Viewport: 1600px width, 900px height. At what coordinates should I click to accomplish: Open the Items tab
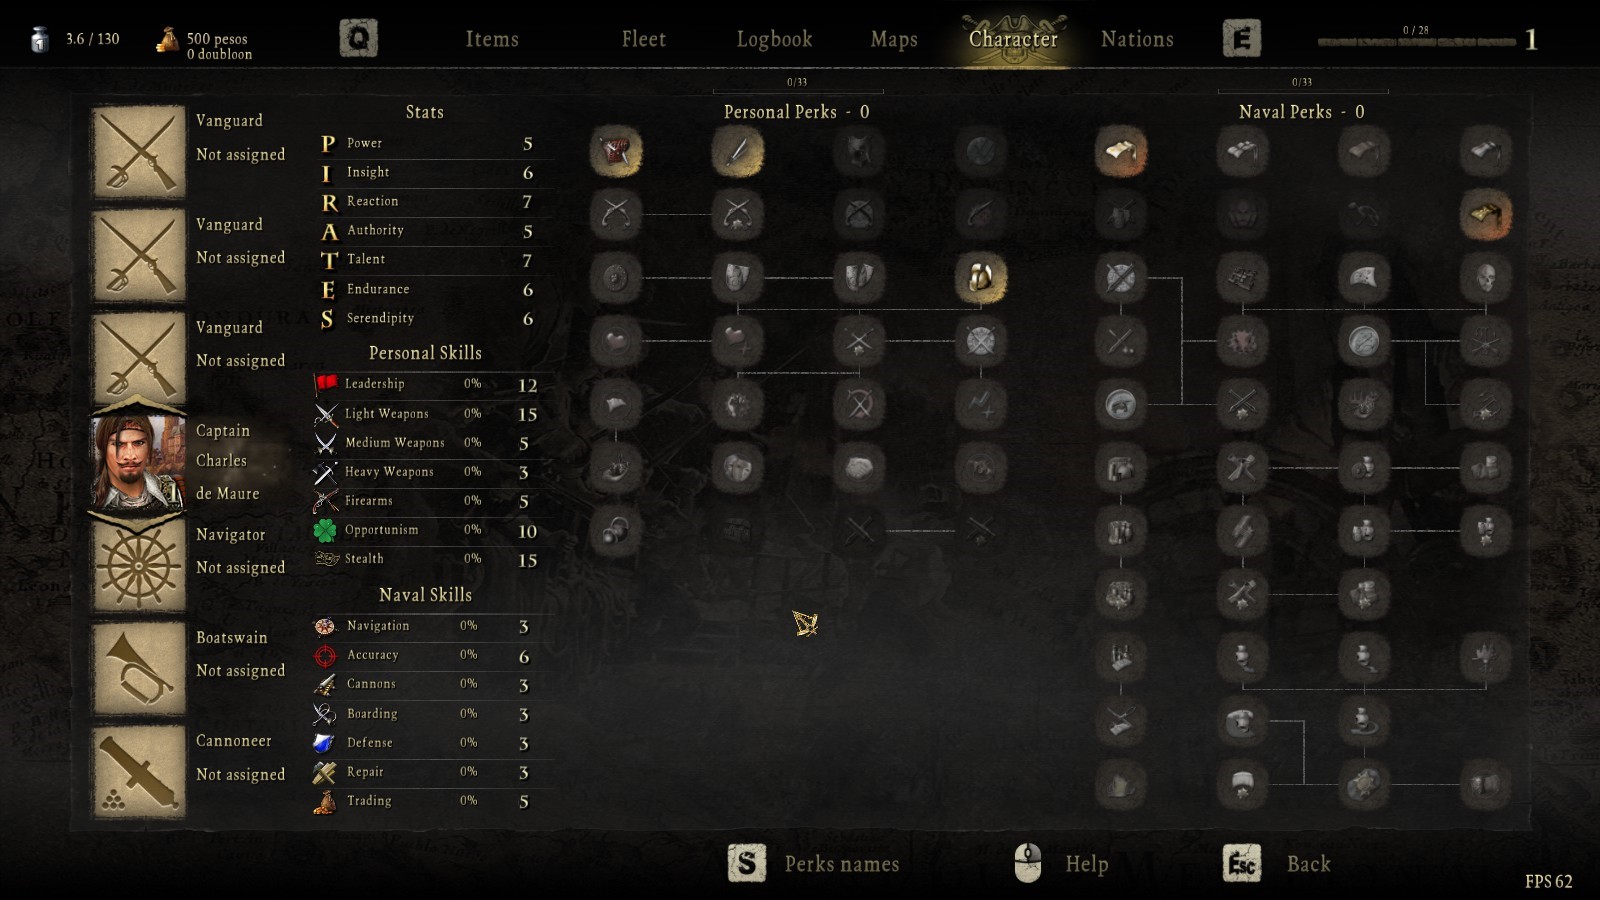[x=492, y=39]
